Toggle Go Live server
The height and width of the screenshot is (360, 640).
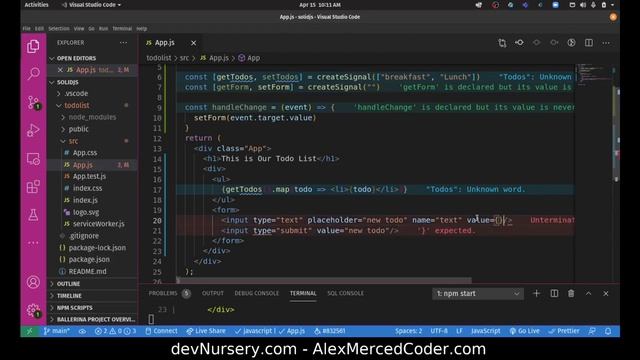pos(524,331)
